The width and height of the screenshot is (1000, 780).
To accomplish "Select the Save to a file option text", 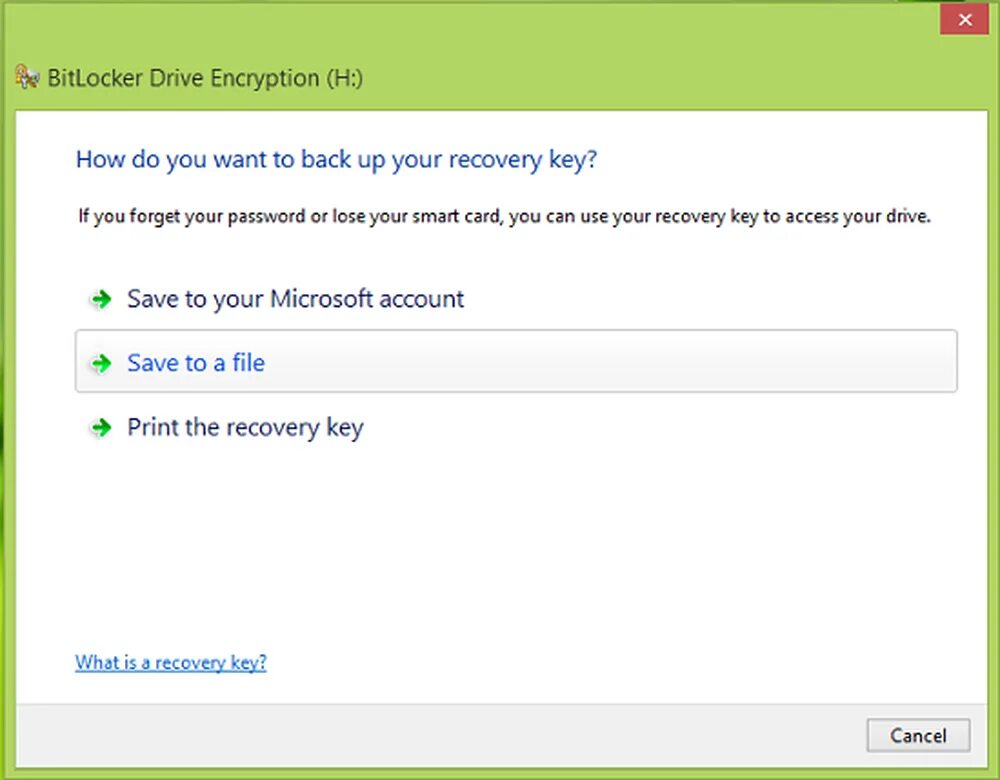I will click(x=196, y=363).
